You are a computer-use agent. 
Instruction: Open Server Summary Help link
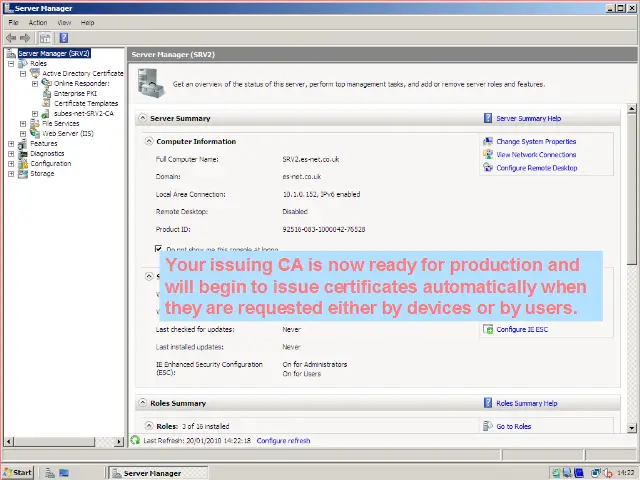(x=529, y=118)
